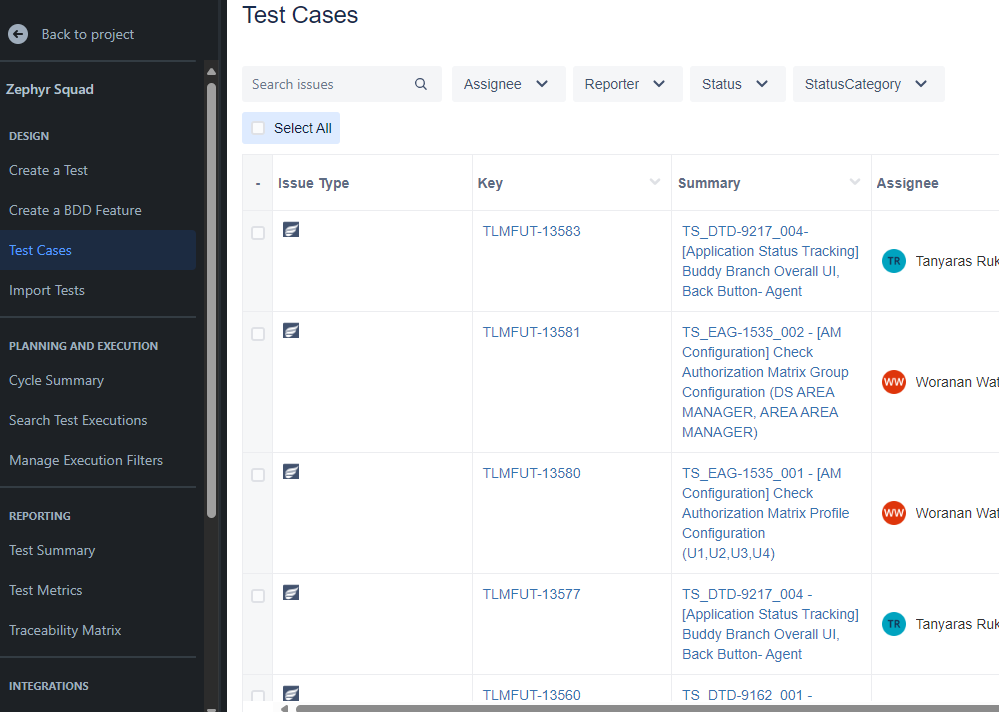The image size is (999, 712).
Task: Check the Select All checkbox
Action: coord(259,128)
